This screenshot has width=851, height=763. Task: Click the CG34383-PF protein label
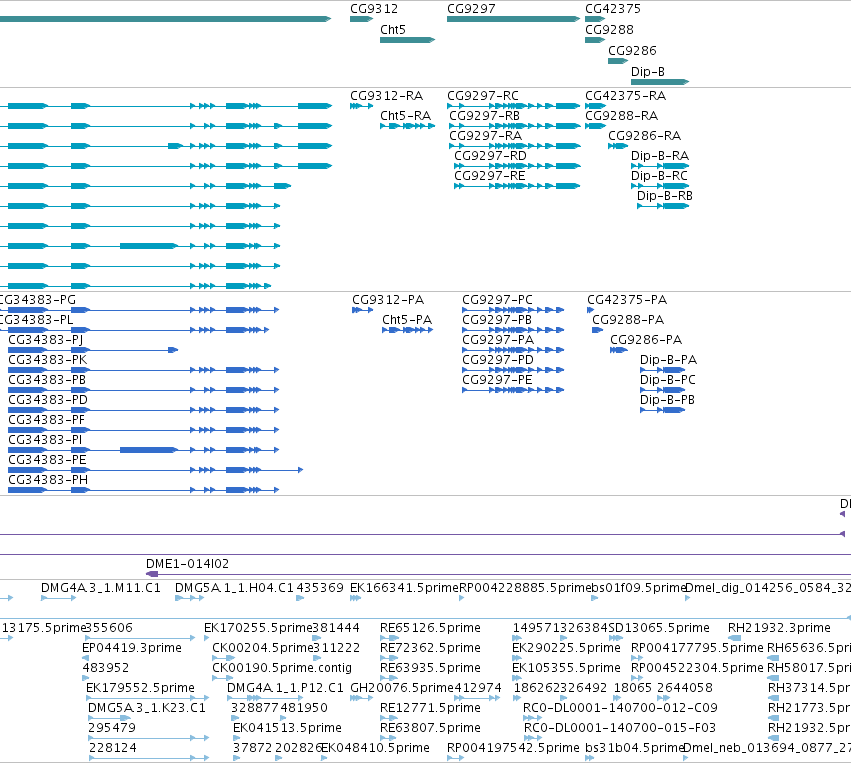46,420
